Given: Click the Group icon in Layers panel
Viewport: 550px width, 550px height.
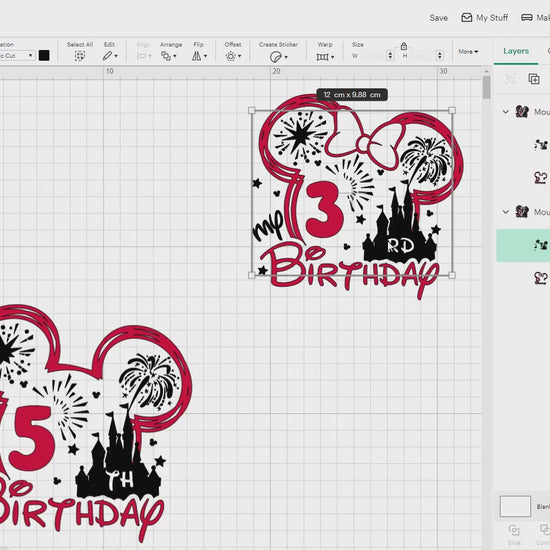Looking at the screenshot, I should click(510, 79).
